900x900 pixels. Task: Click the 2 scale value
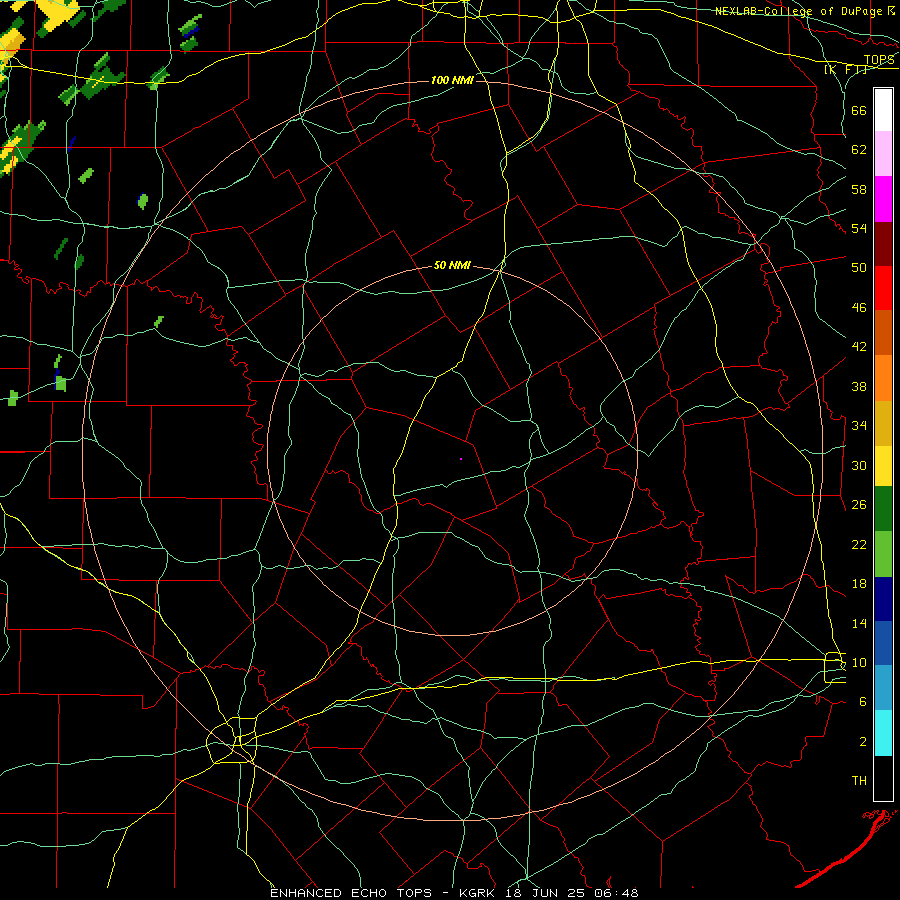click(863, 742)
